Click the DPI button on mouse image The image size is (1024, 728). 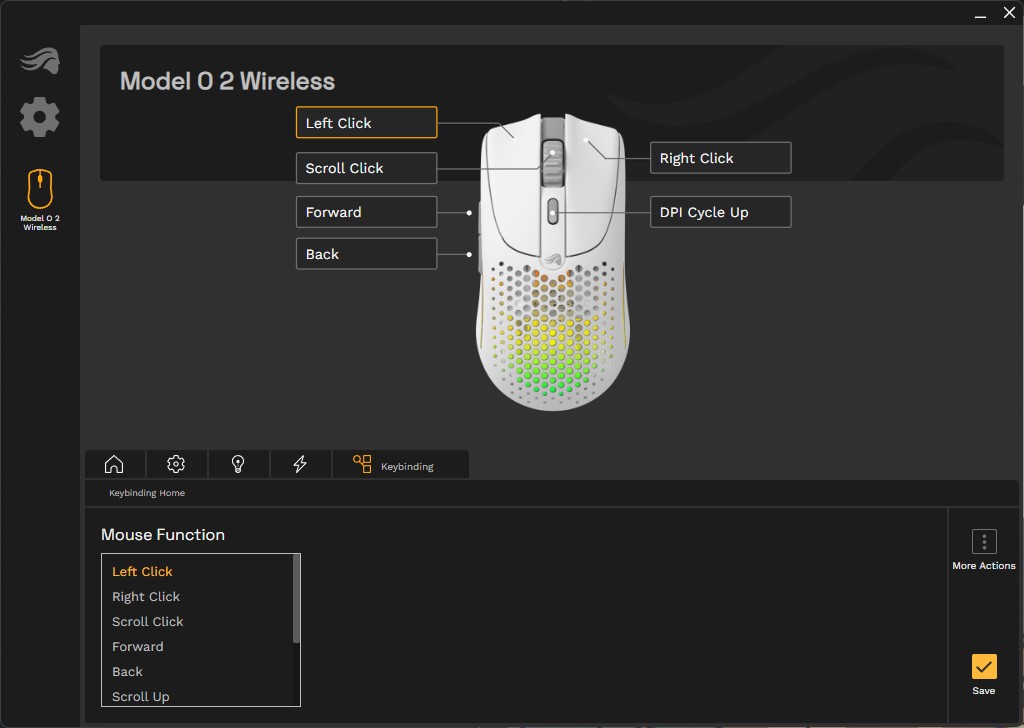(x=552, y=212)
